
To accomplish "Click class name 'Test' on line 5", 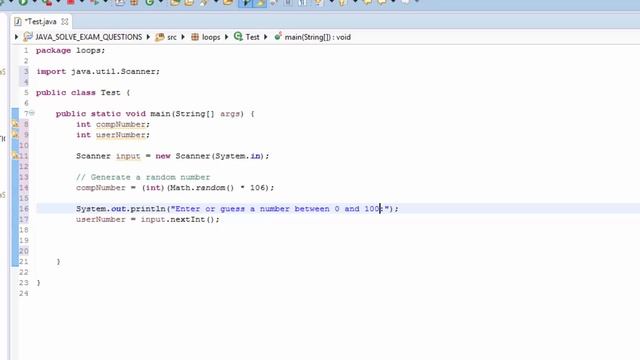I will click(111, 93).
